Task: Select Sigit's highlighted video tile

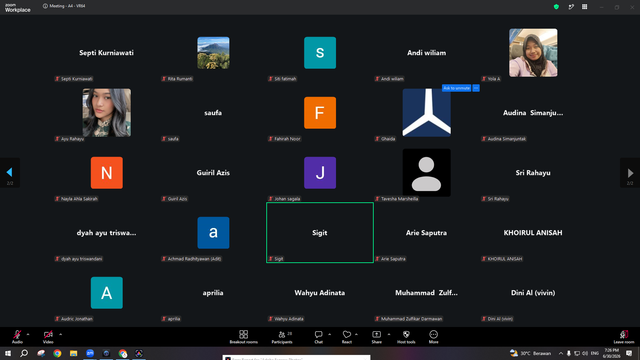Action: [x=320, y=233]
